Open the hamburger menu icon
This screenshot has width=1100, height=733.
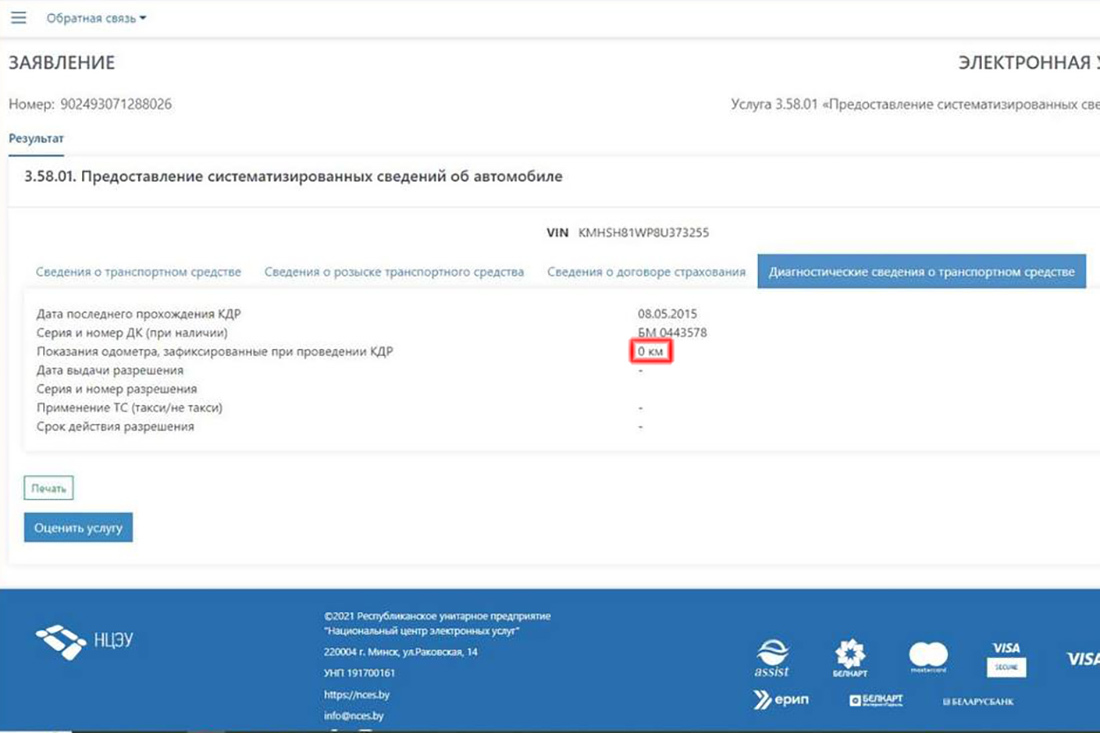18,18
